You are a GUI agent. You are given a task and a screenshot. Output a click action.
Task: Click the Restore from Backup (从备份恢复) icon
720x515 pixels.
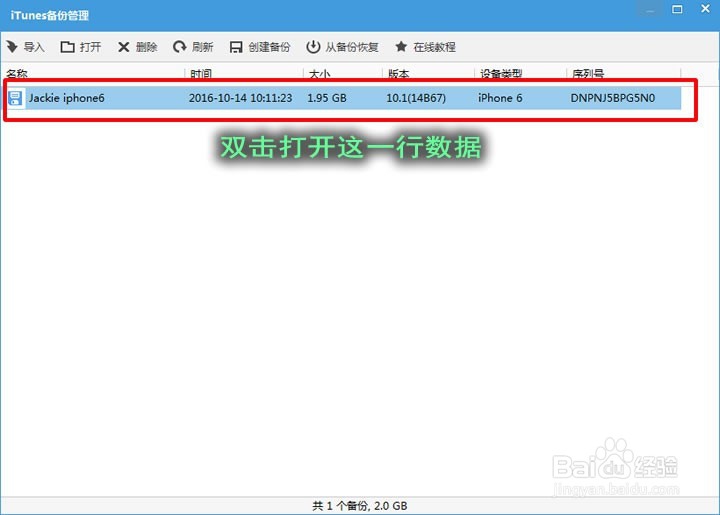[313, 46]
